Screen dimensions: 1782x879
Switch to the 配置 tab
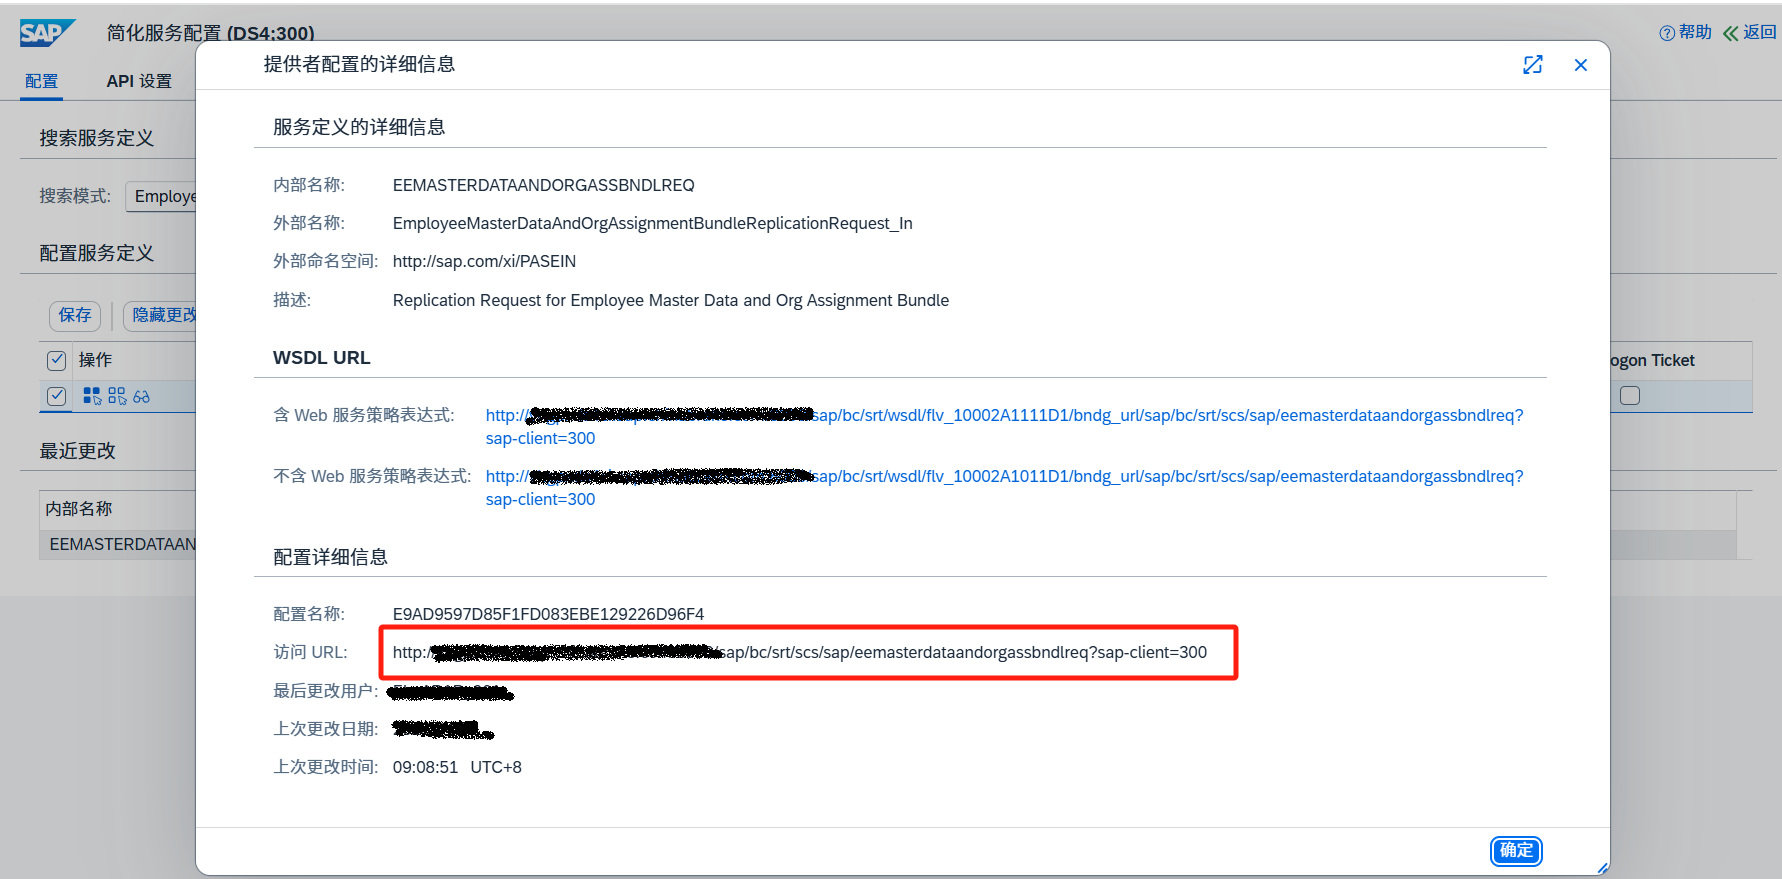pos(42,81)
